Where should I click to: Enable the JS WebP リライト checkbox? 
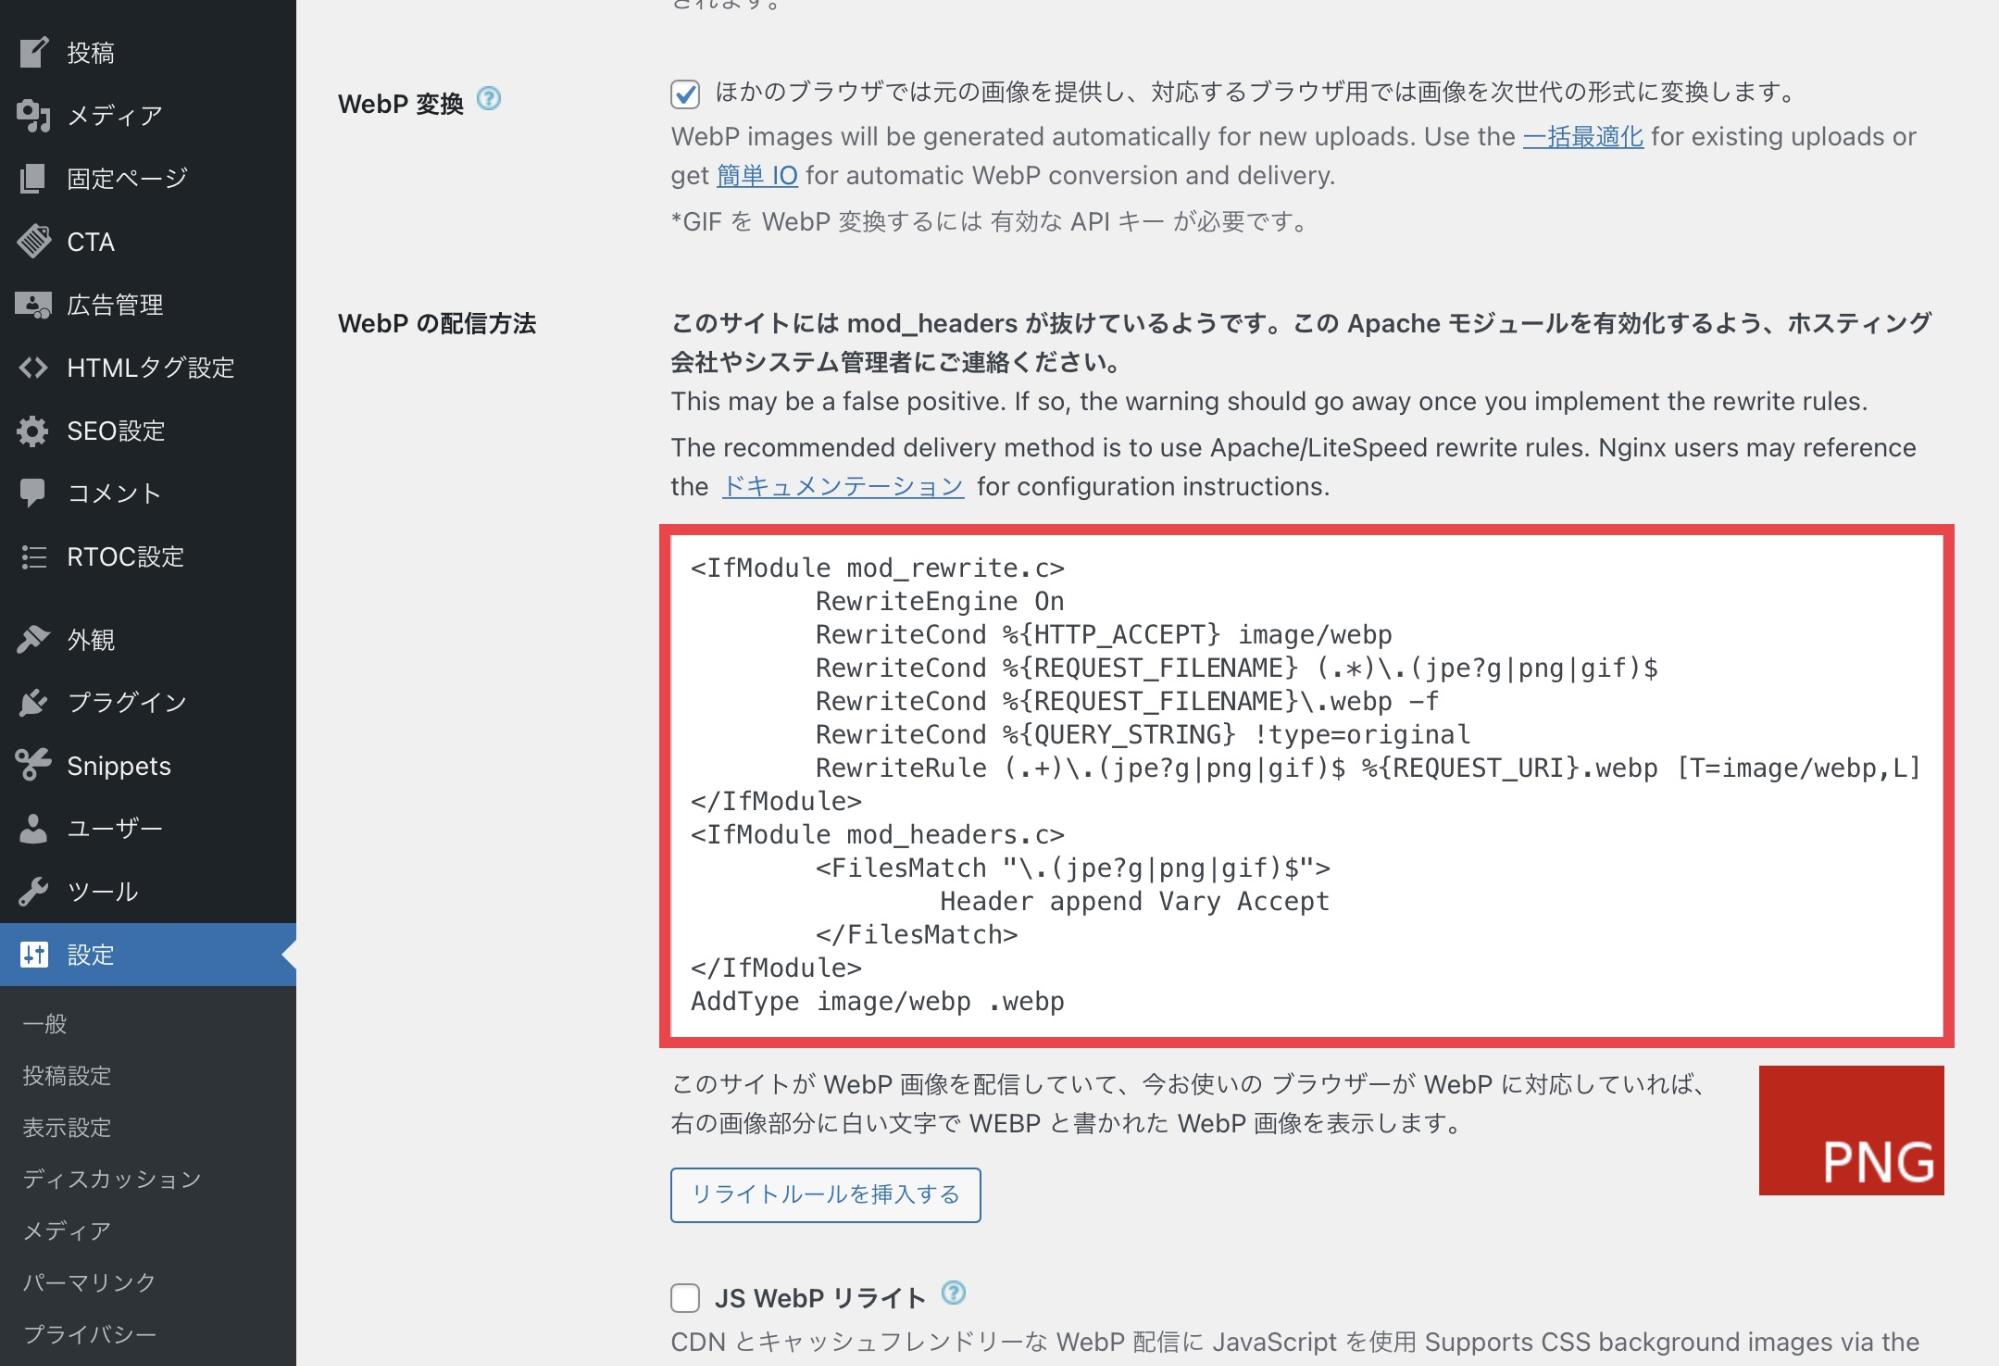click(x=685, y=1298)
